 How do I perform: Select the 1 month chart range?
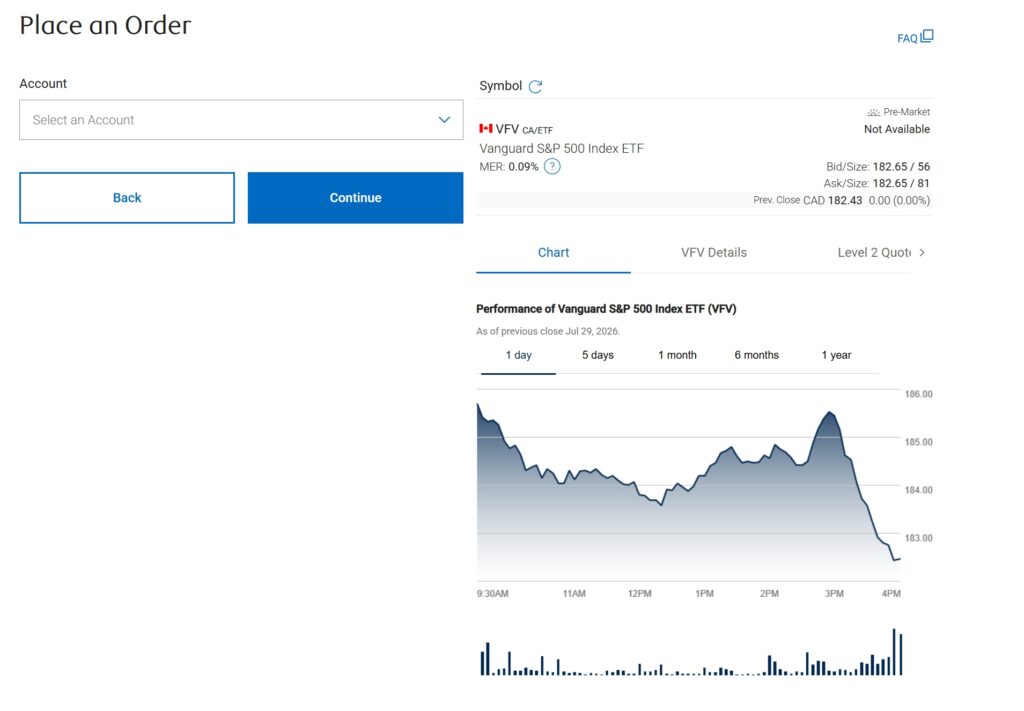point(677,355)
